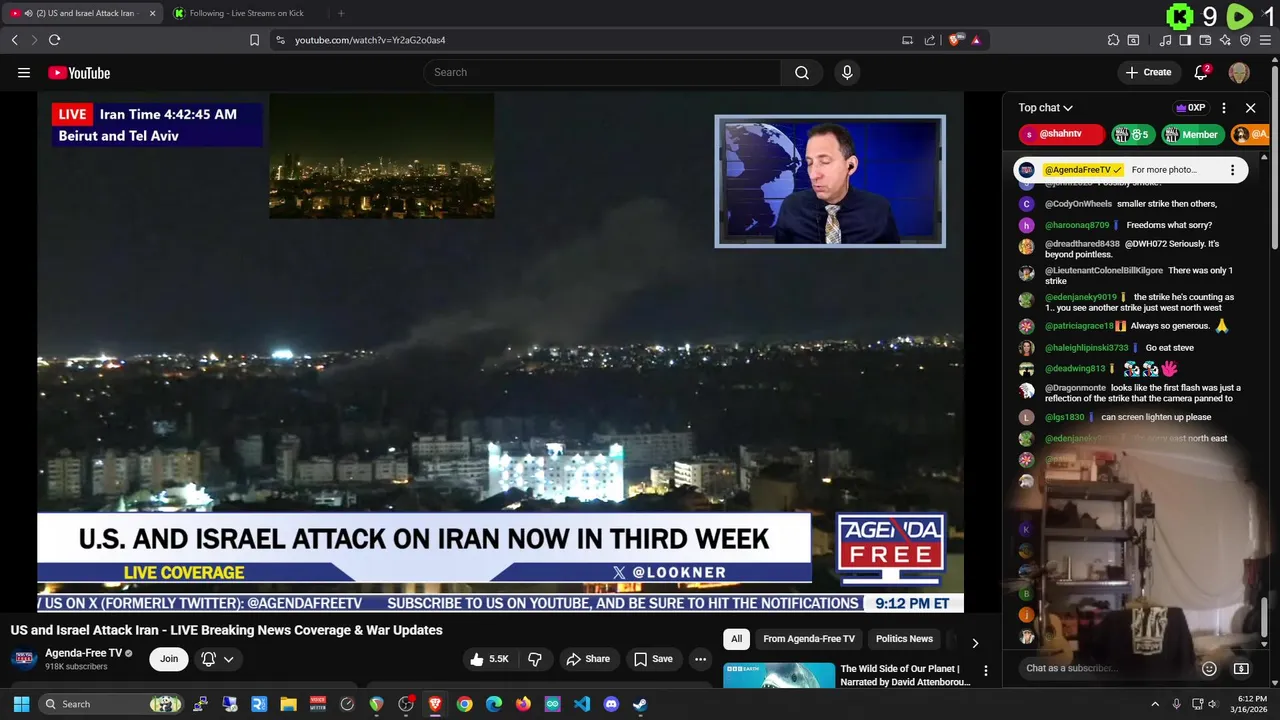Open the account avatar menu
The height and width of the screenshot is (720, 1280).
tap(1239, 72)
